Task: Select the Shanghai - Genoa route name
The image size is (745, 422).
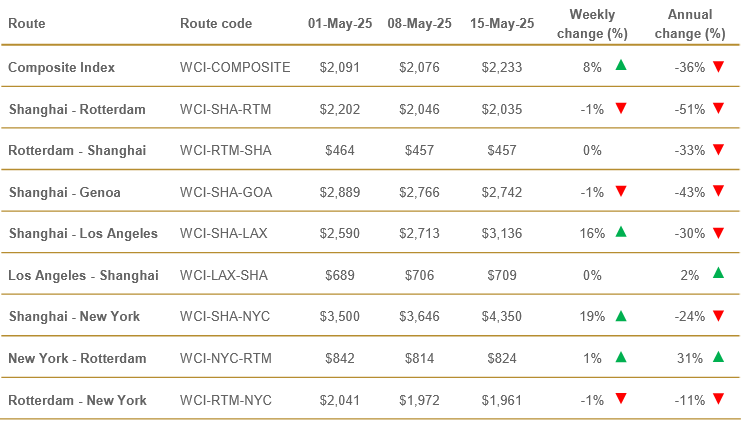Action: (65, 192)
